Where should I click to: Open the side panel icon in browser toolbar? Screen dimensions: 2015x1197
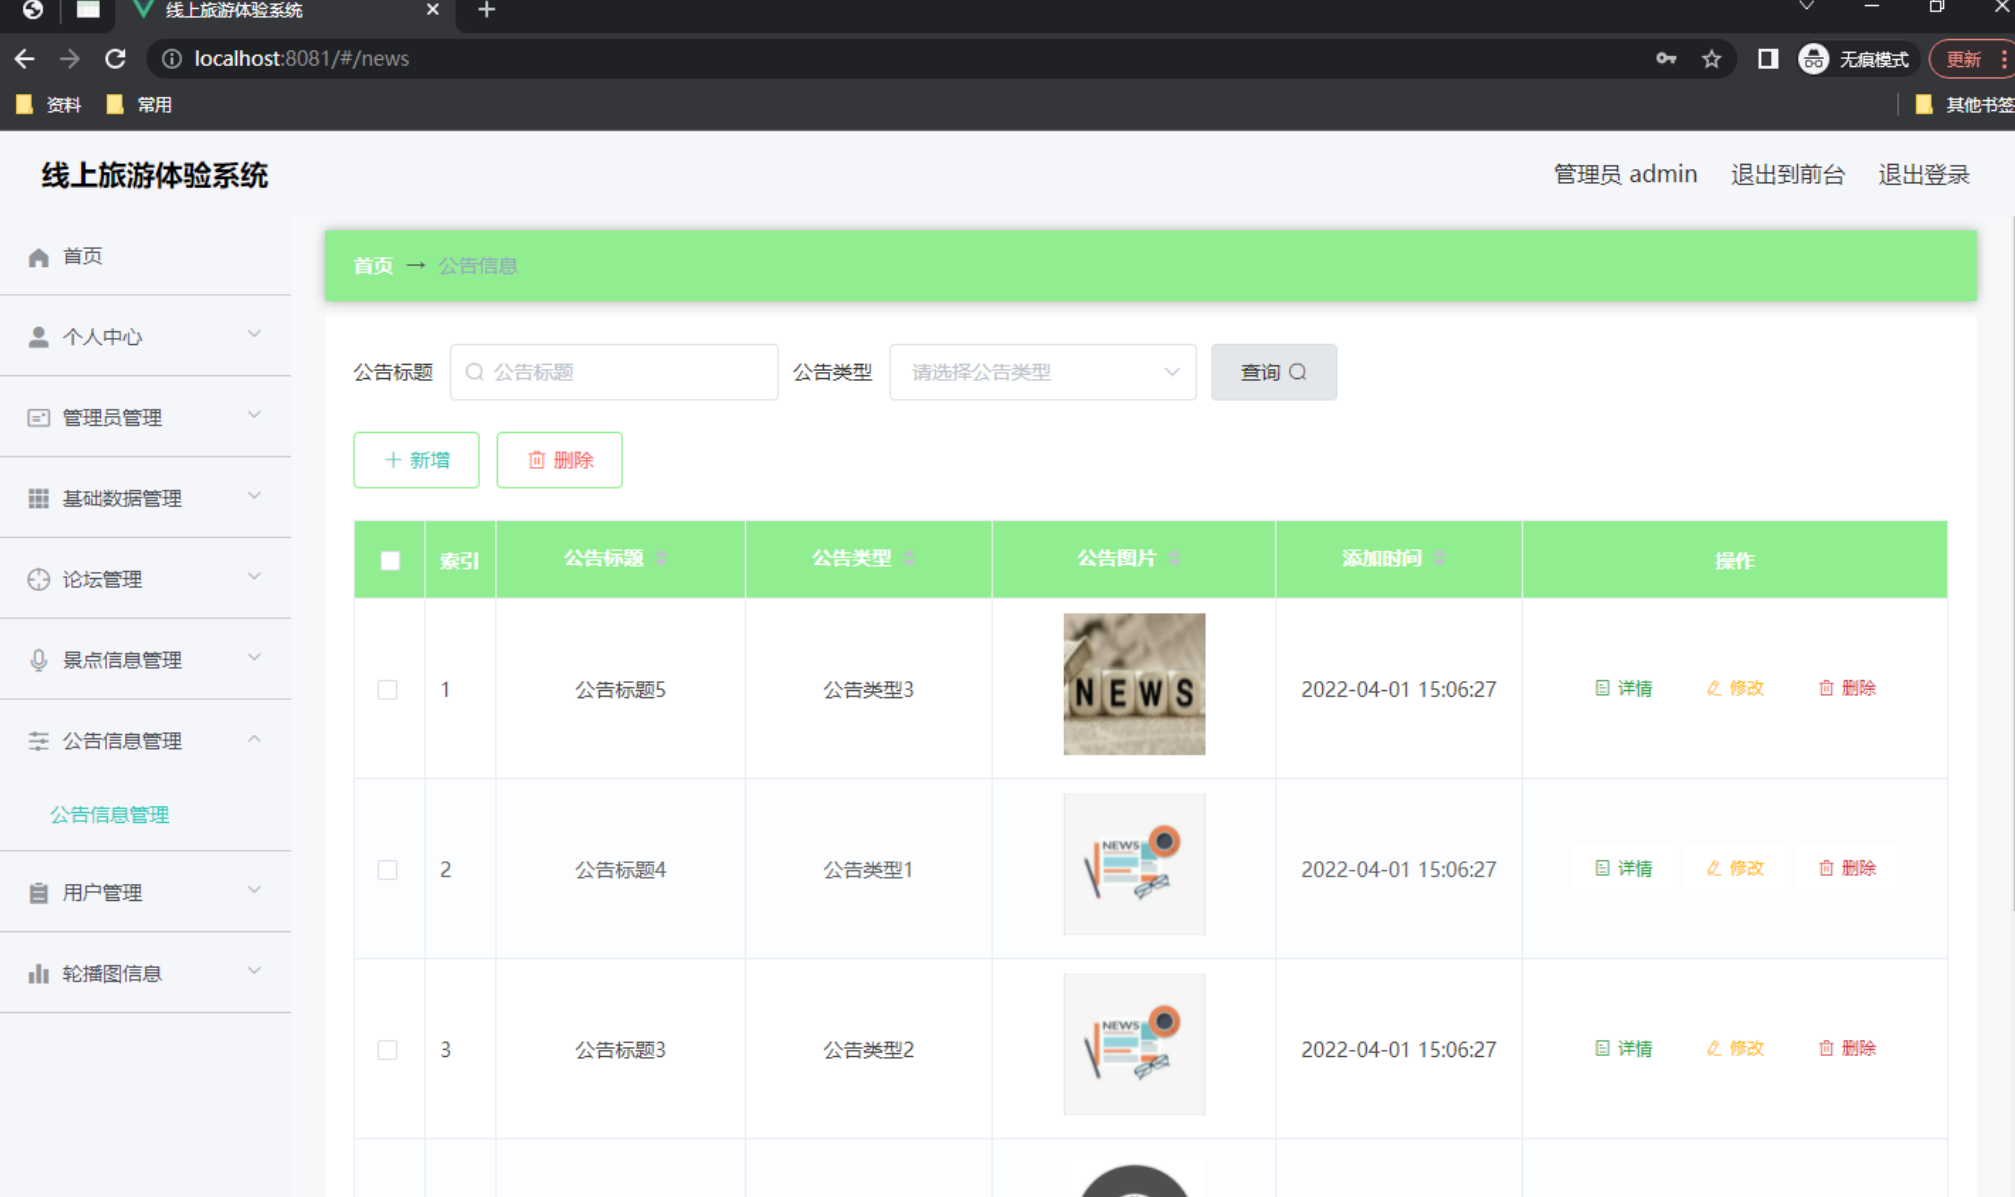1768,59
